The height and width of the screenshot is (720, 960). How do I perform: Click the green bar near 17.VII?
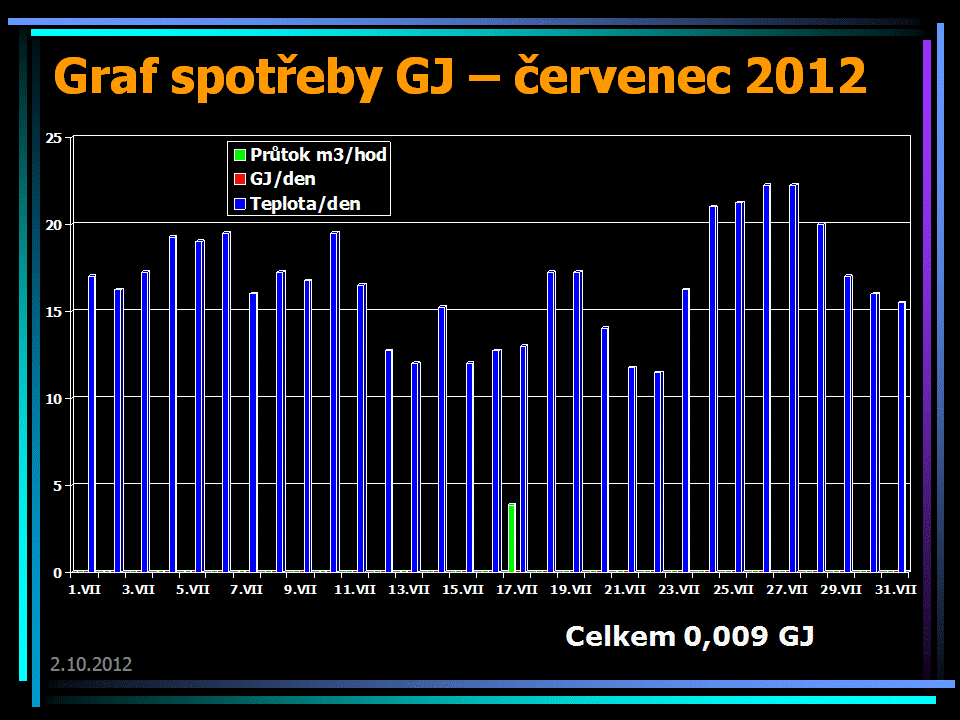[511, 538]
